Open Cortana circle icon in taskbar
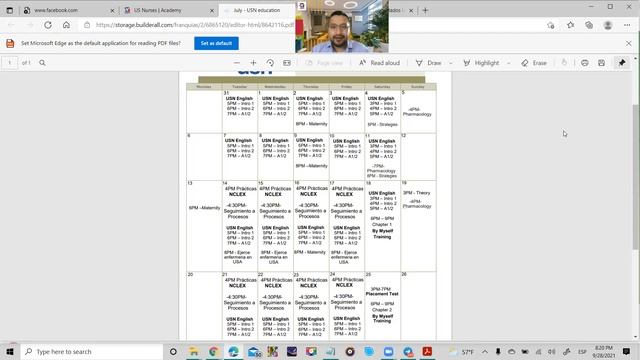Image resolution: width=640 pixels, height=360 pixels. pos(173,351)
